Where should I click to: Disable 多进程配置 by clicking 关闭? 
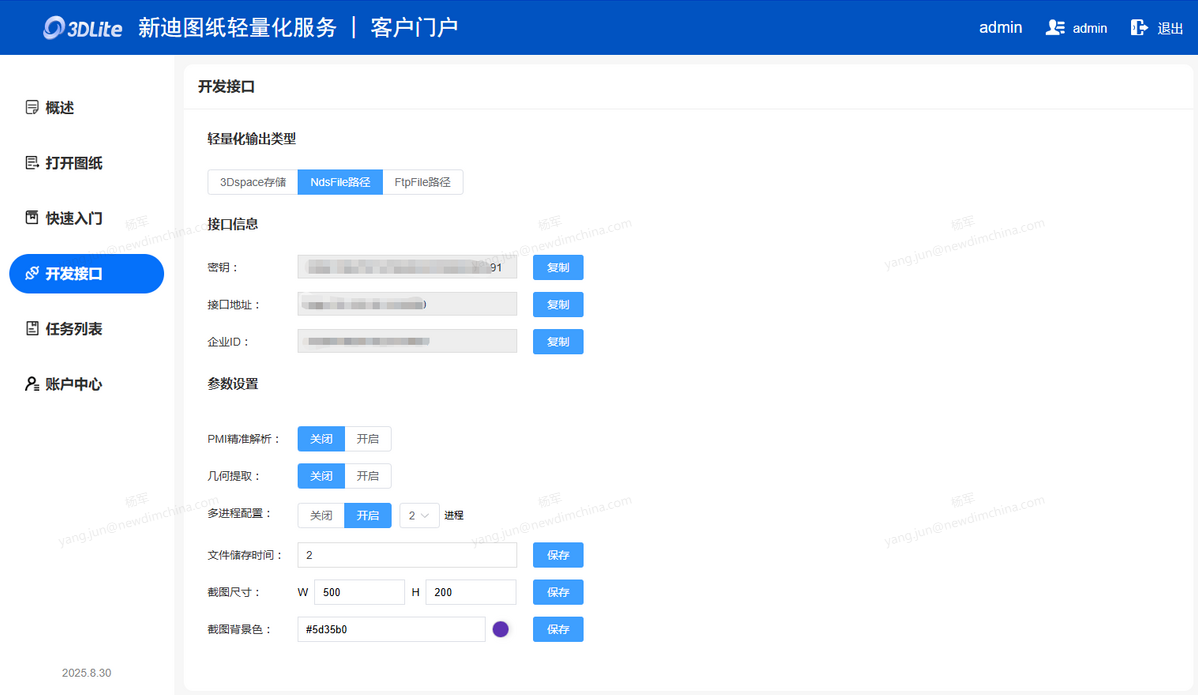[321, 516]
